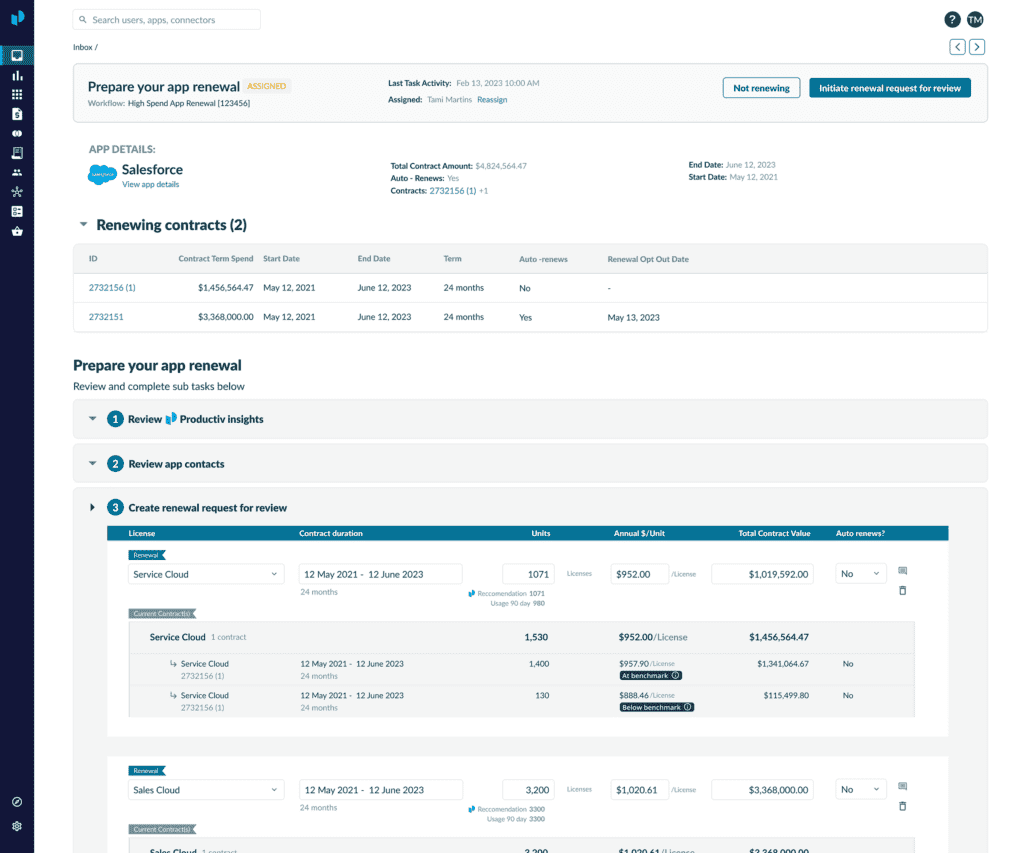The width and height of the screenshot is (1024, 853).
Task: Open contract 2732151 in table
Action: pos(106,317)
